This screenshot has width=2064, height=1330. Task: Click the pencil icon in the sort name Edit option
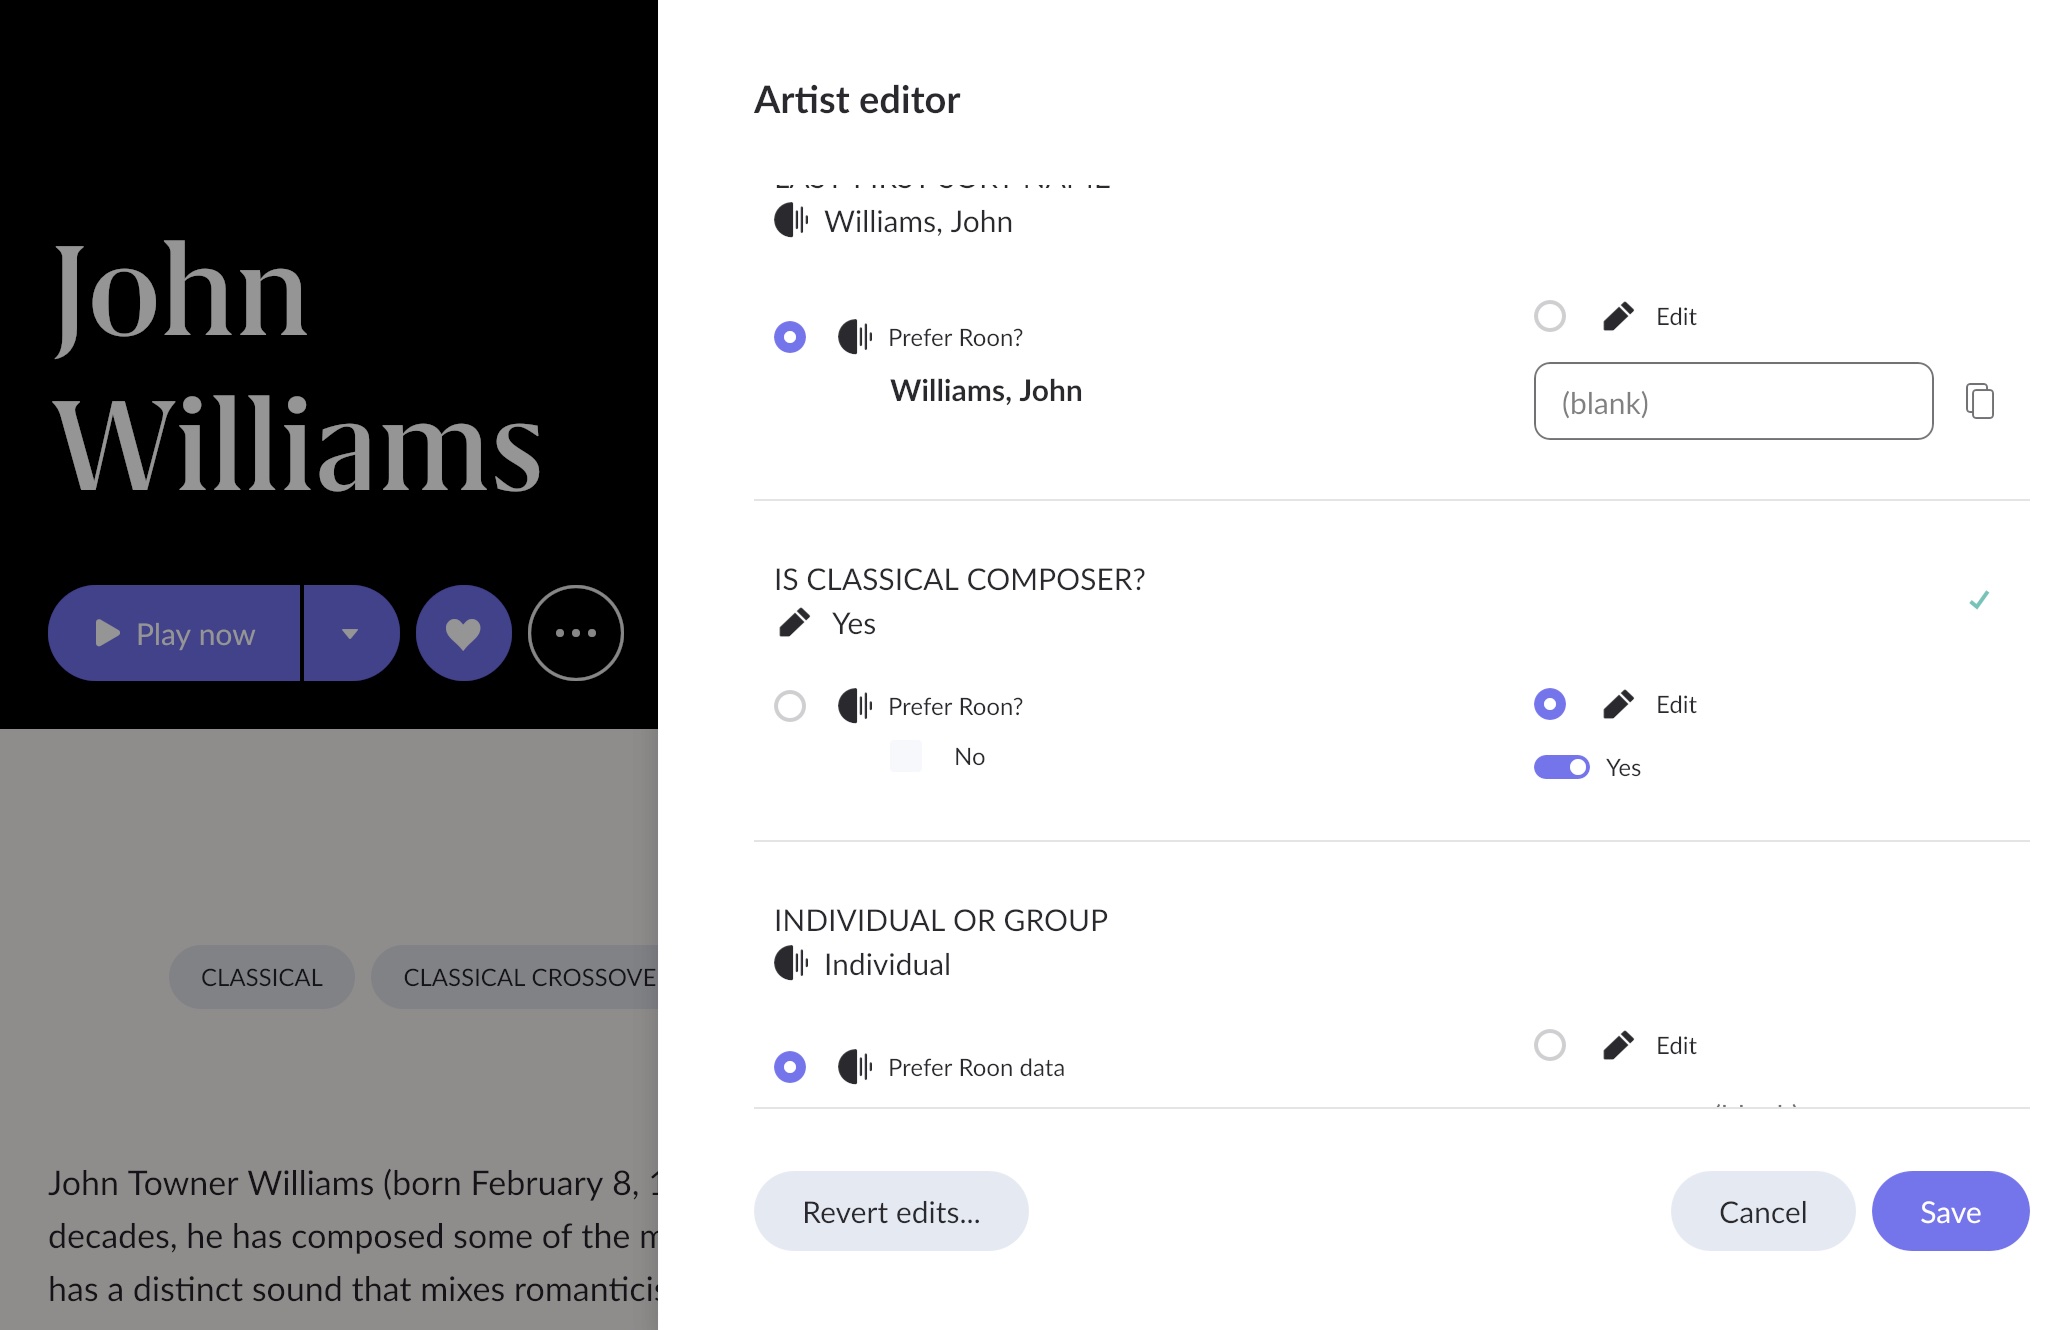(1618, 316)
